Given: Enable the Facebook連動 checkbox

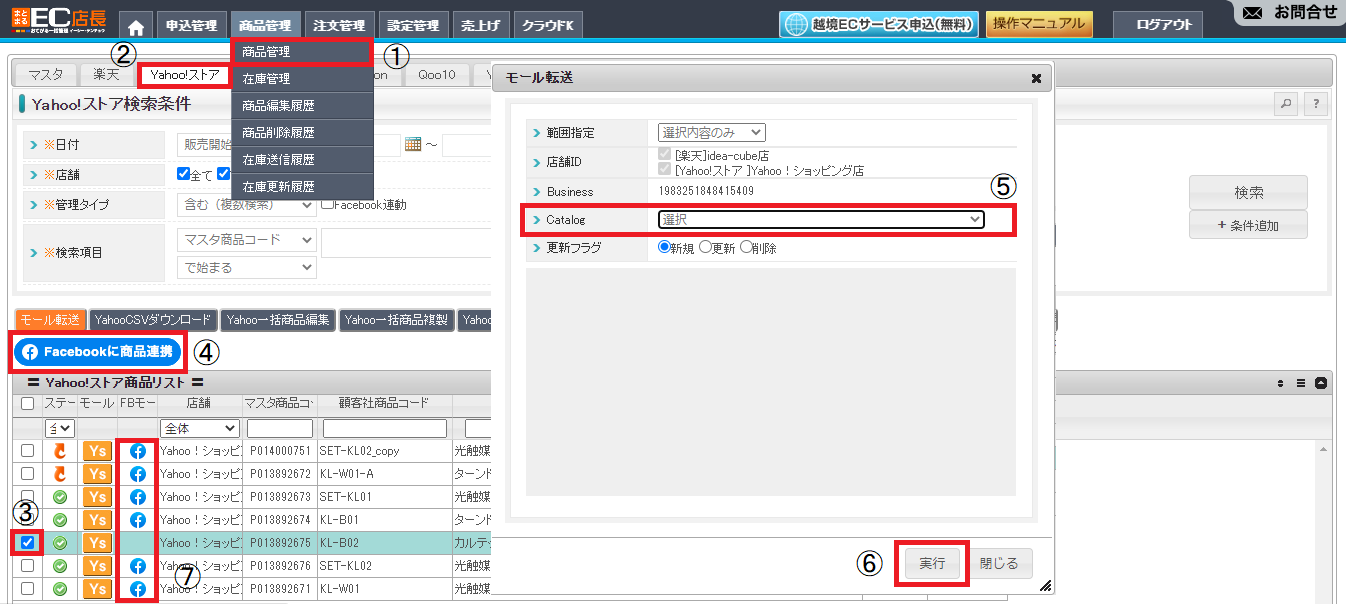Looking at the screenshot, I should pos(327,205).
